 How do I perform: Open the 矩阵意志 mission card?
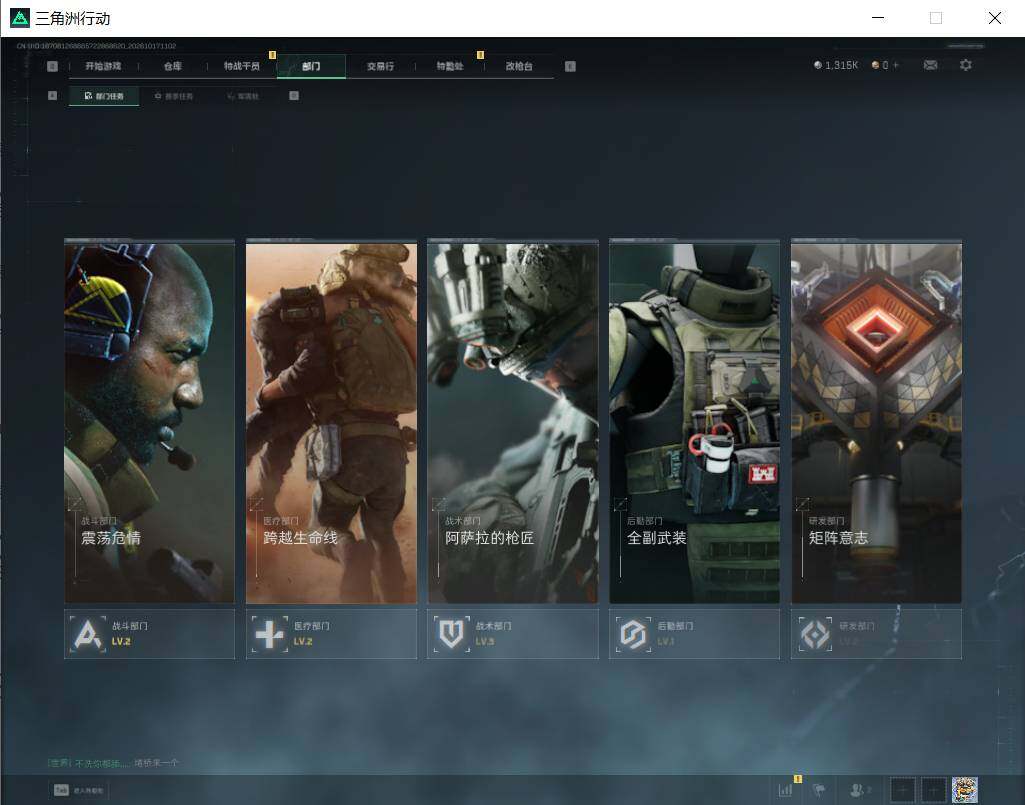877,421
